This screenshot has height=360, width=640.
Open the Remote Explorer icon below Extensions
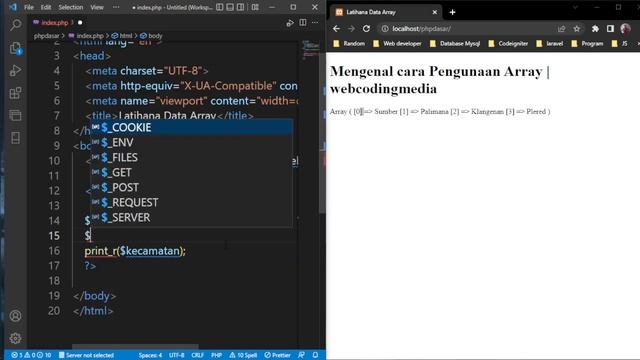(16, 116)
